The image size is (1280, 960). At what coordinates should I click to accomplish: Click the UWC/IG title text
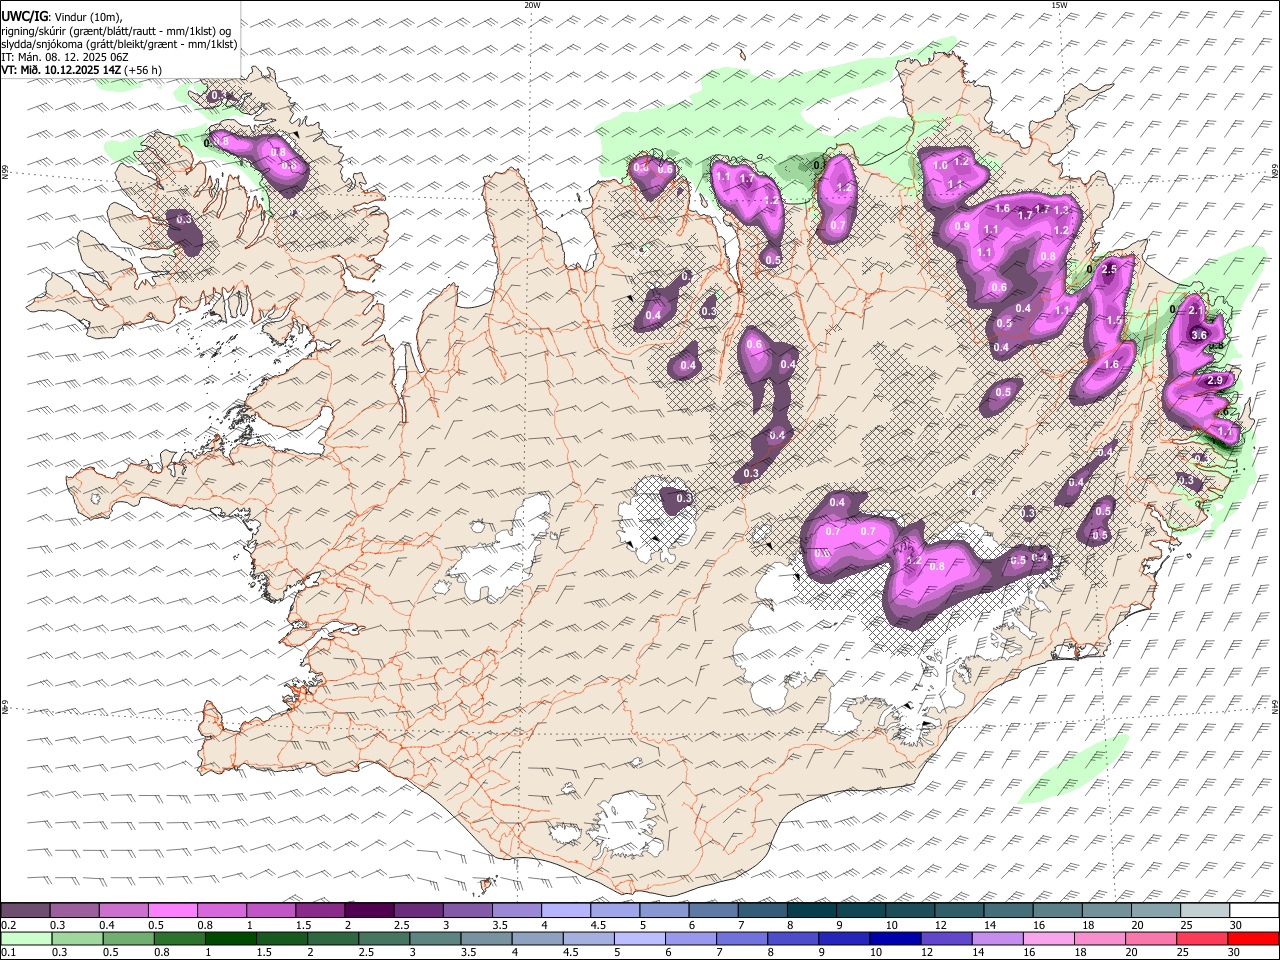23,16
